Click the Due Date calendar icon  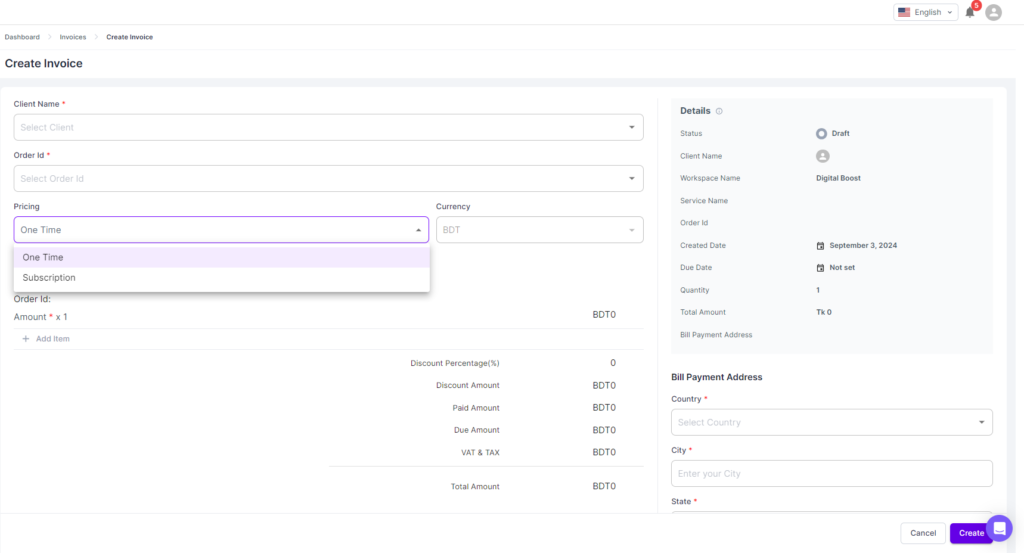(x=821, y=268)
